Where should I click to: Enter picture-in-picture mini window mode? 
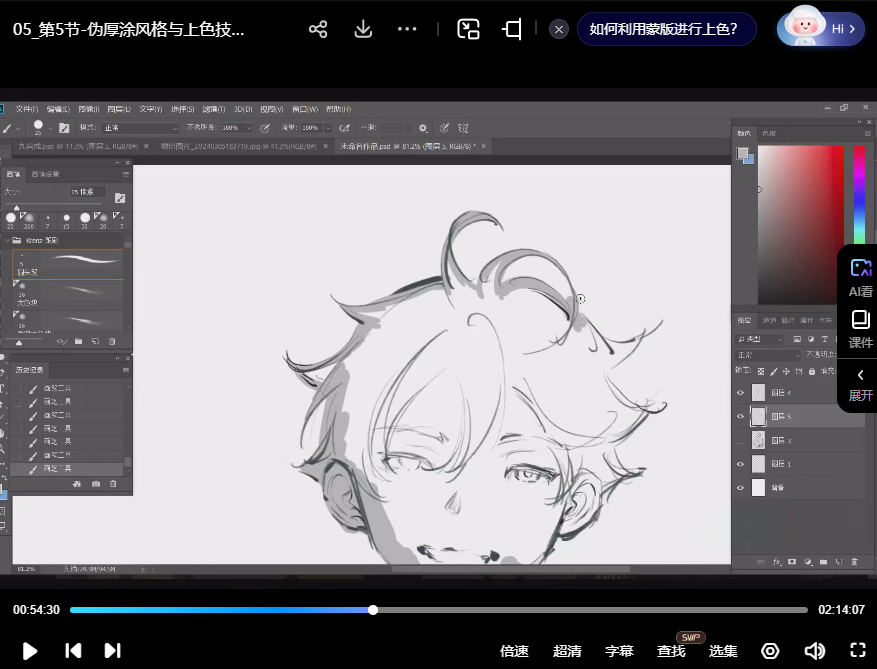tap(468, 29)
